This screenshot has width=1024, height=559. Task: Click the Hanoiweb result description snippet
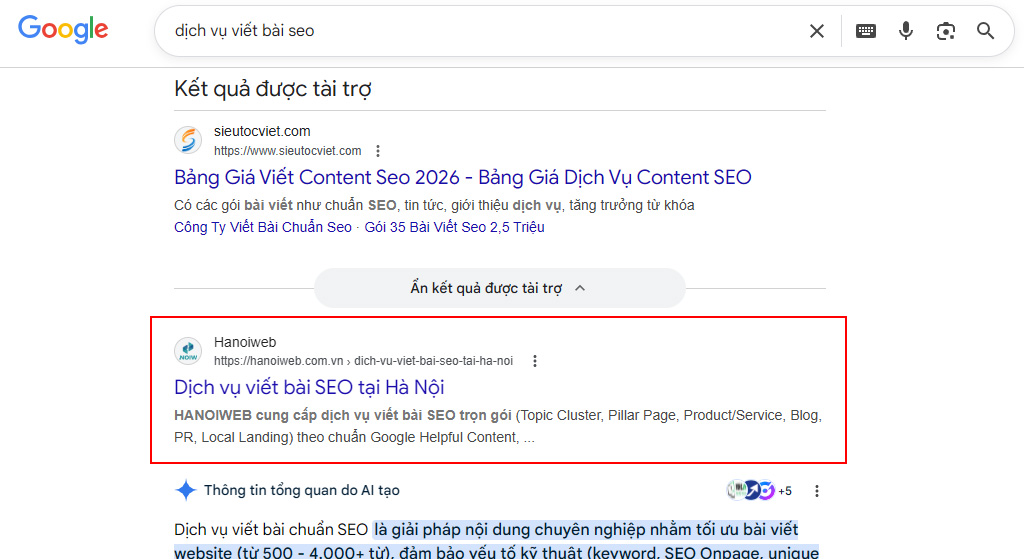click(x=498, y=426)
